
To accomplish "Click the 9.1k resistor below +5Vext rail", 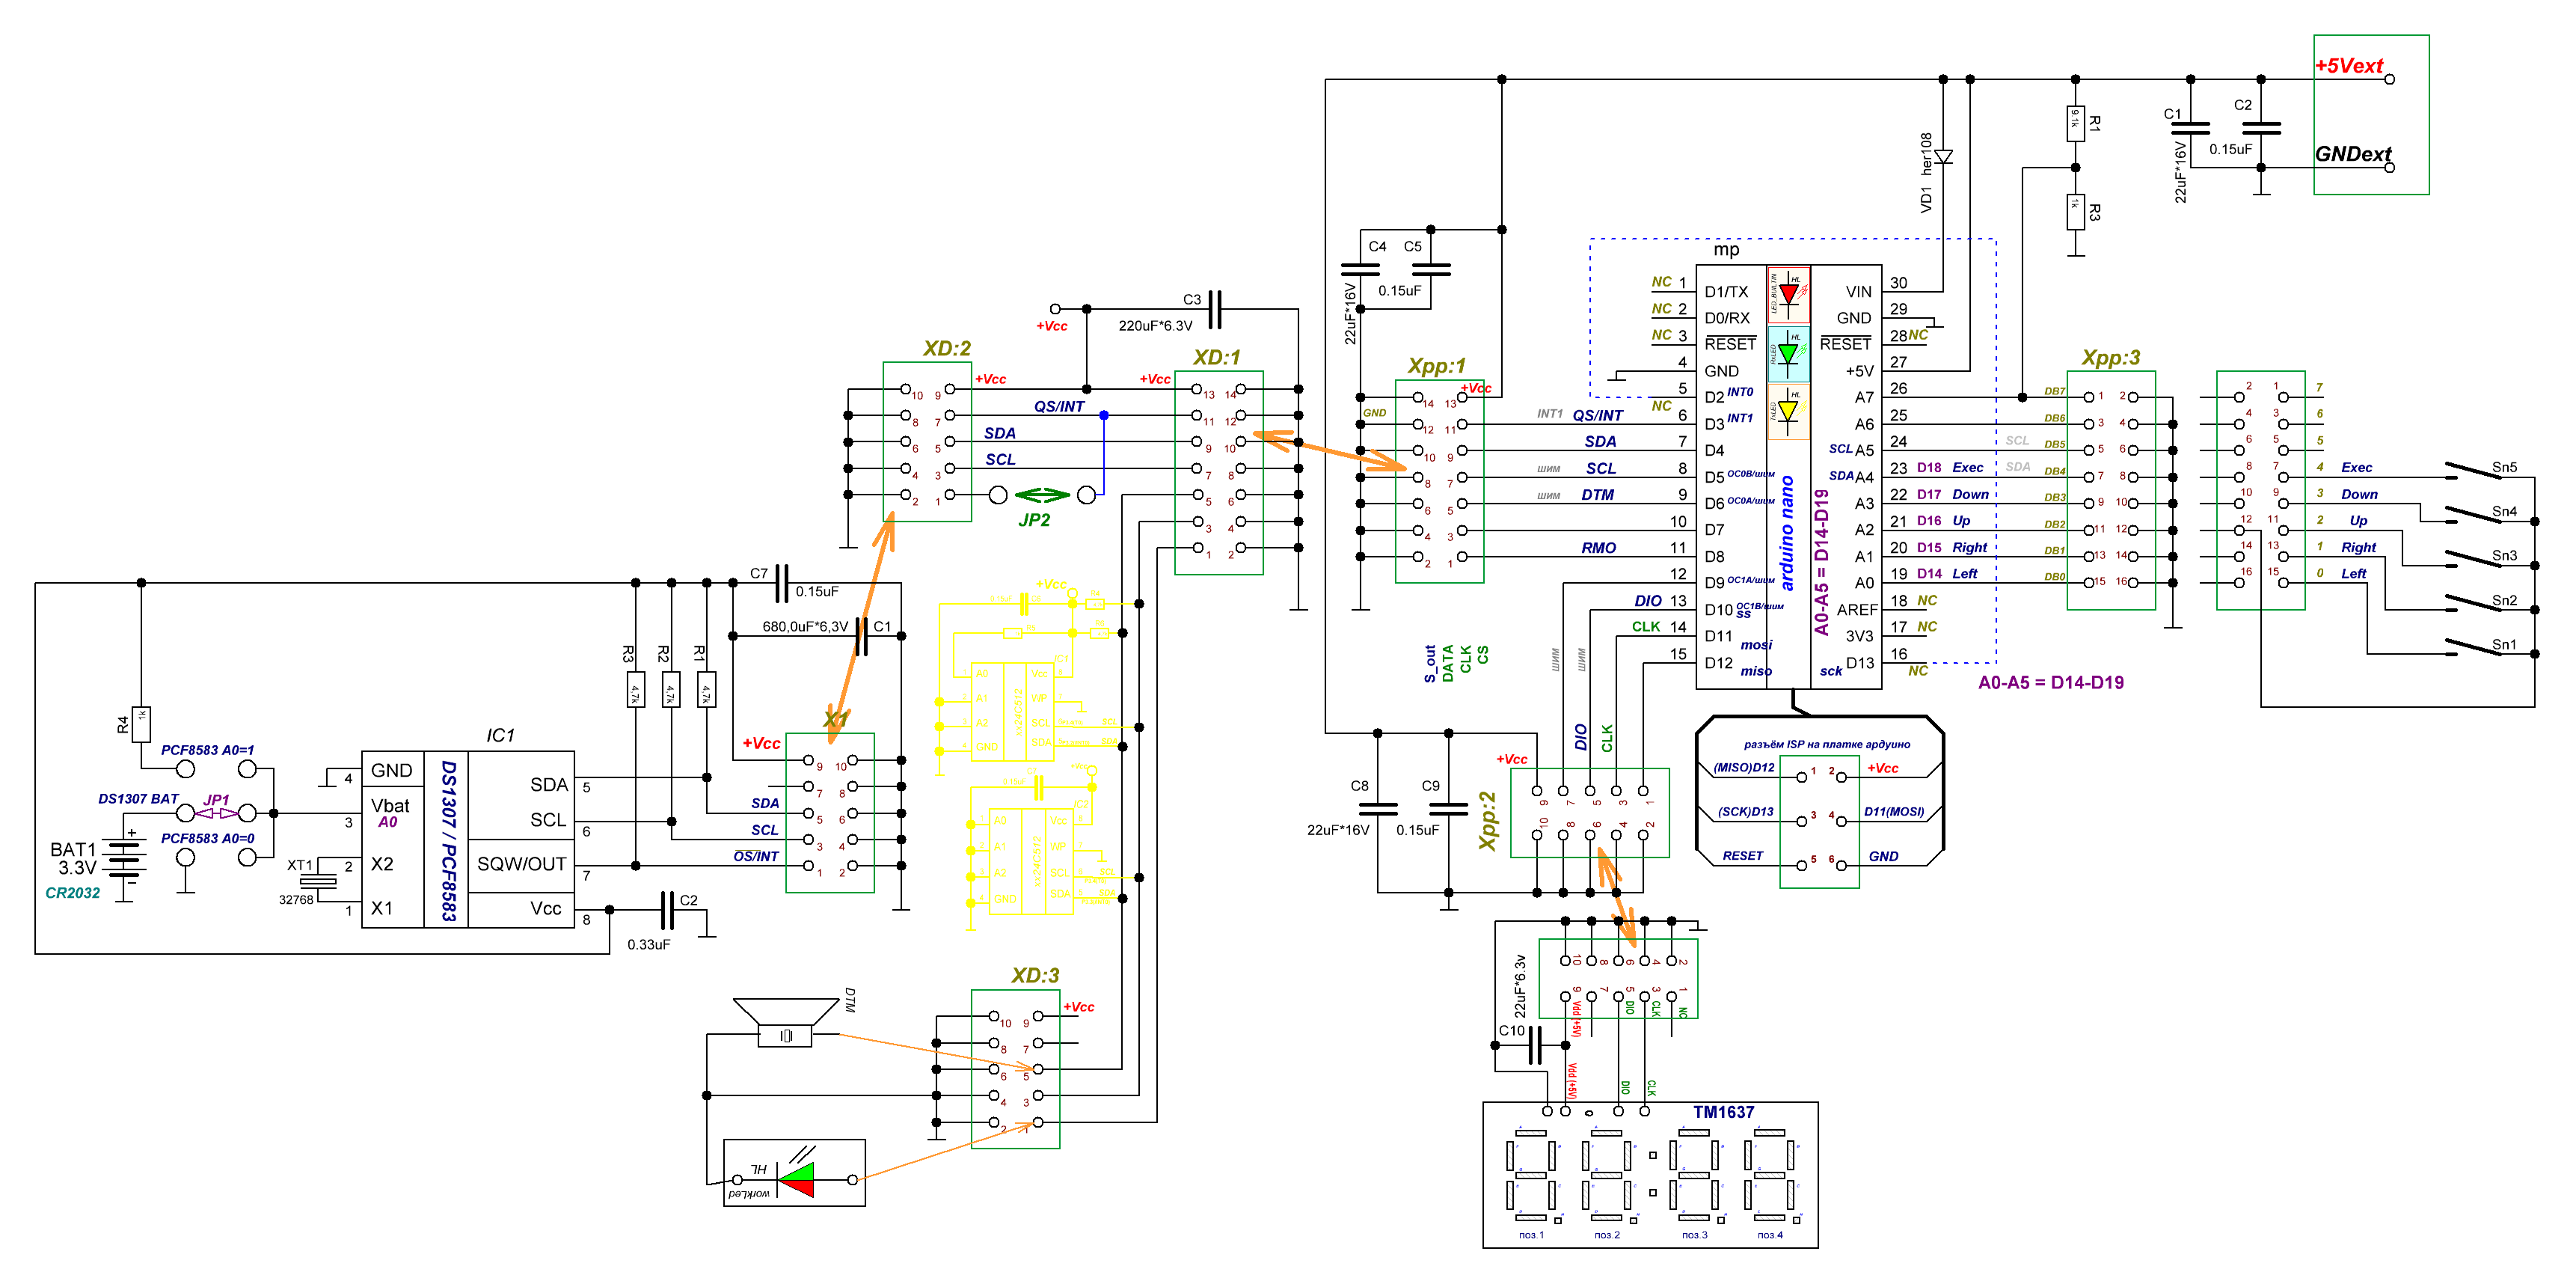I will tap(2075, 124).
